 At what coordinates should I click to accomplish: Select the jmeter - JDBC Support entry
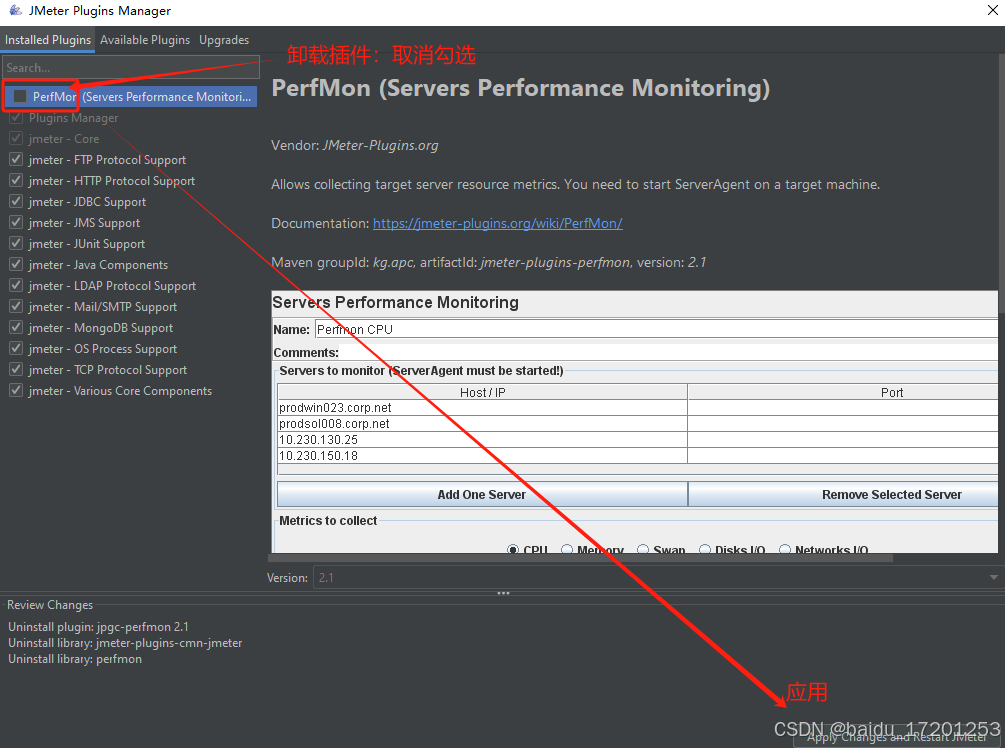click(87, 202)
